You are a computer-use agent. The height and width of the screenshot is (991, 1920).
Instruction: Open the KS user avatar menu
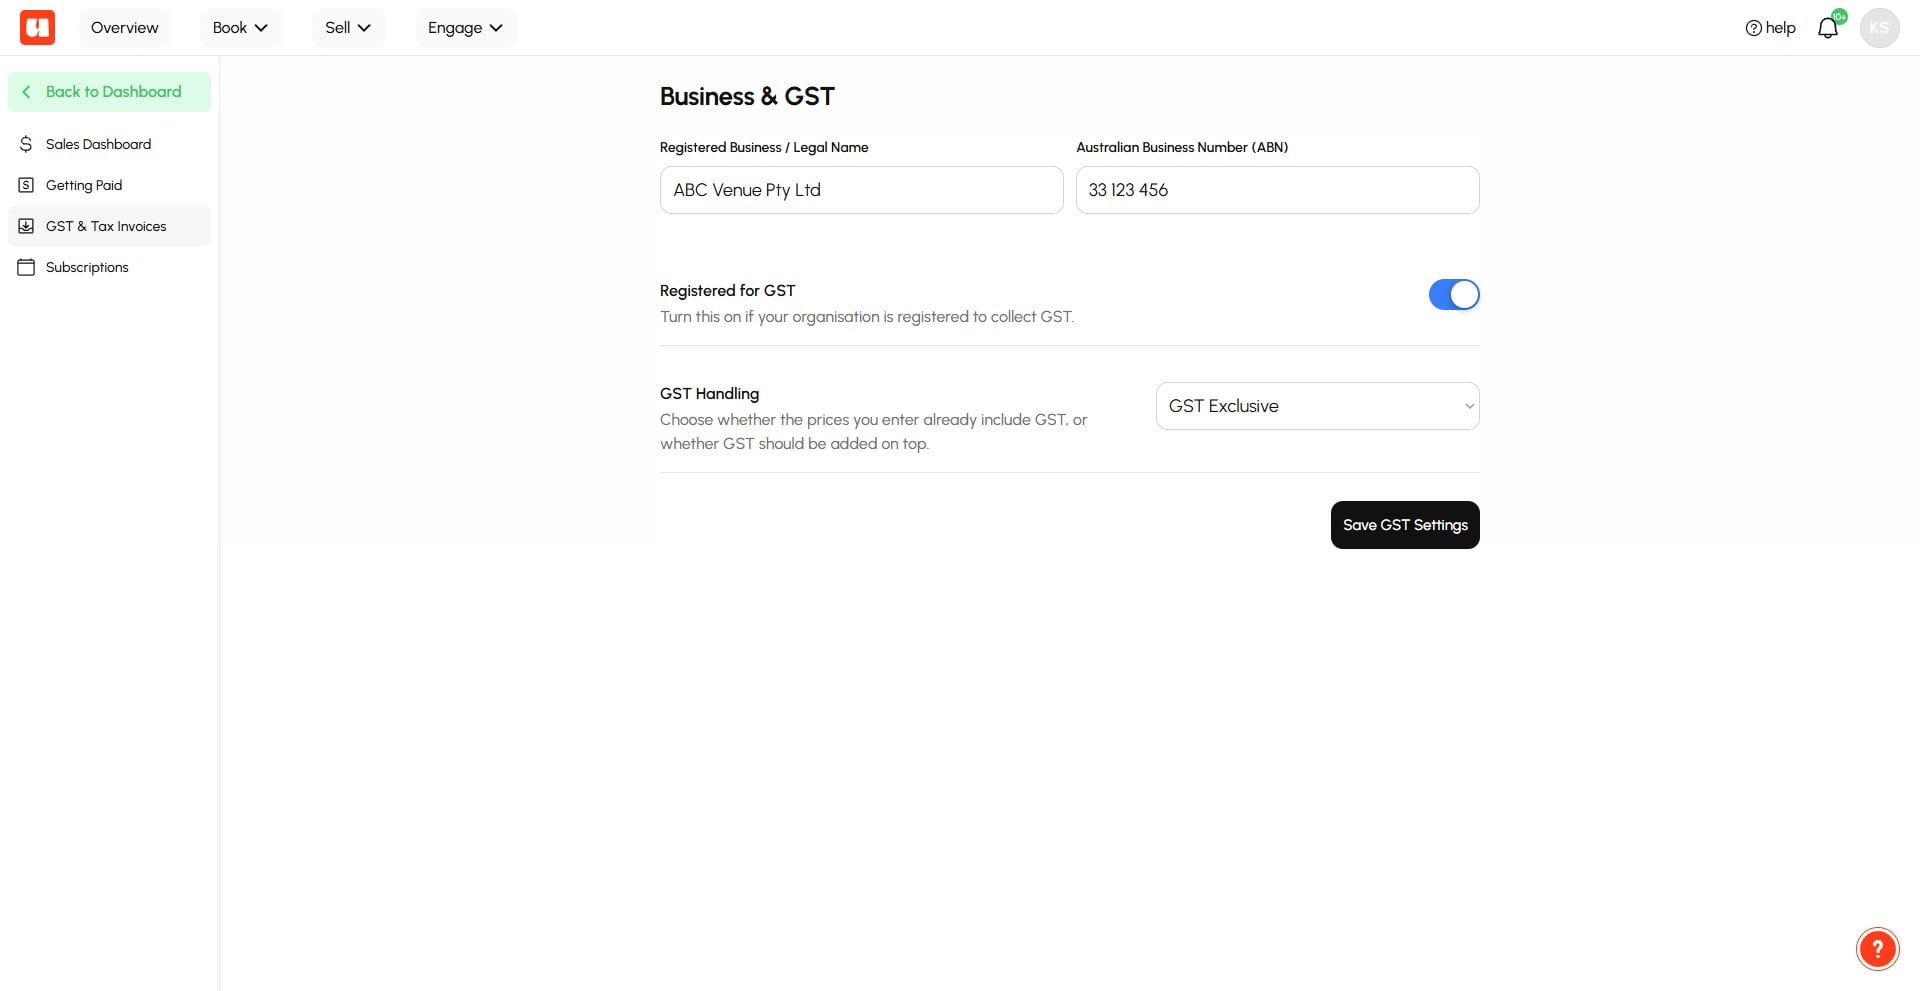click(x=1879, y=28)
